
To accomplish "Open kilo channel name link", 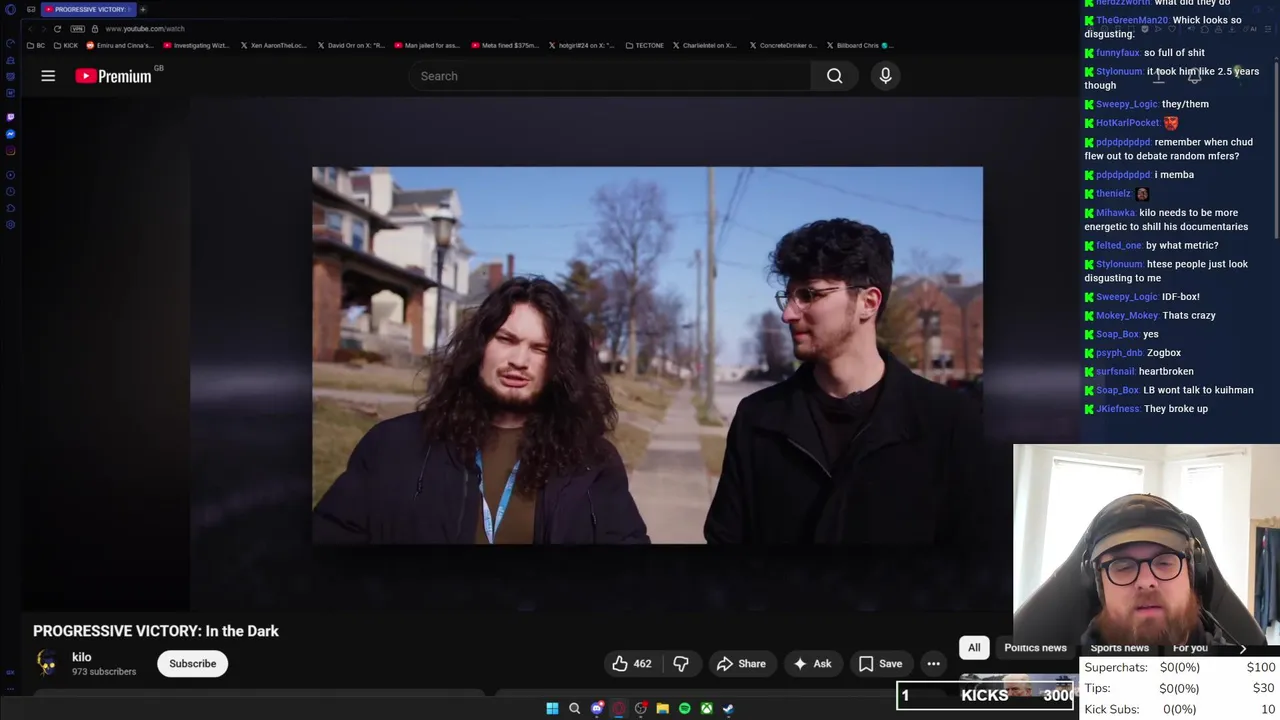I will [82, 657].
